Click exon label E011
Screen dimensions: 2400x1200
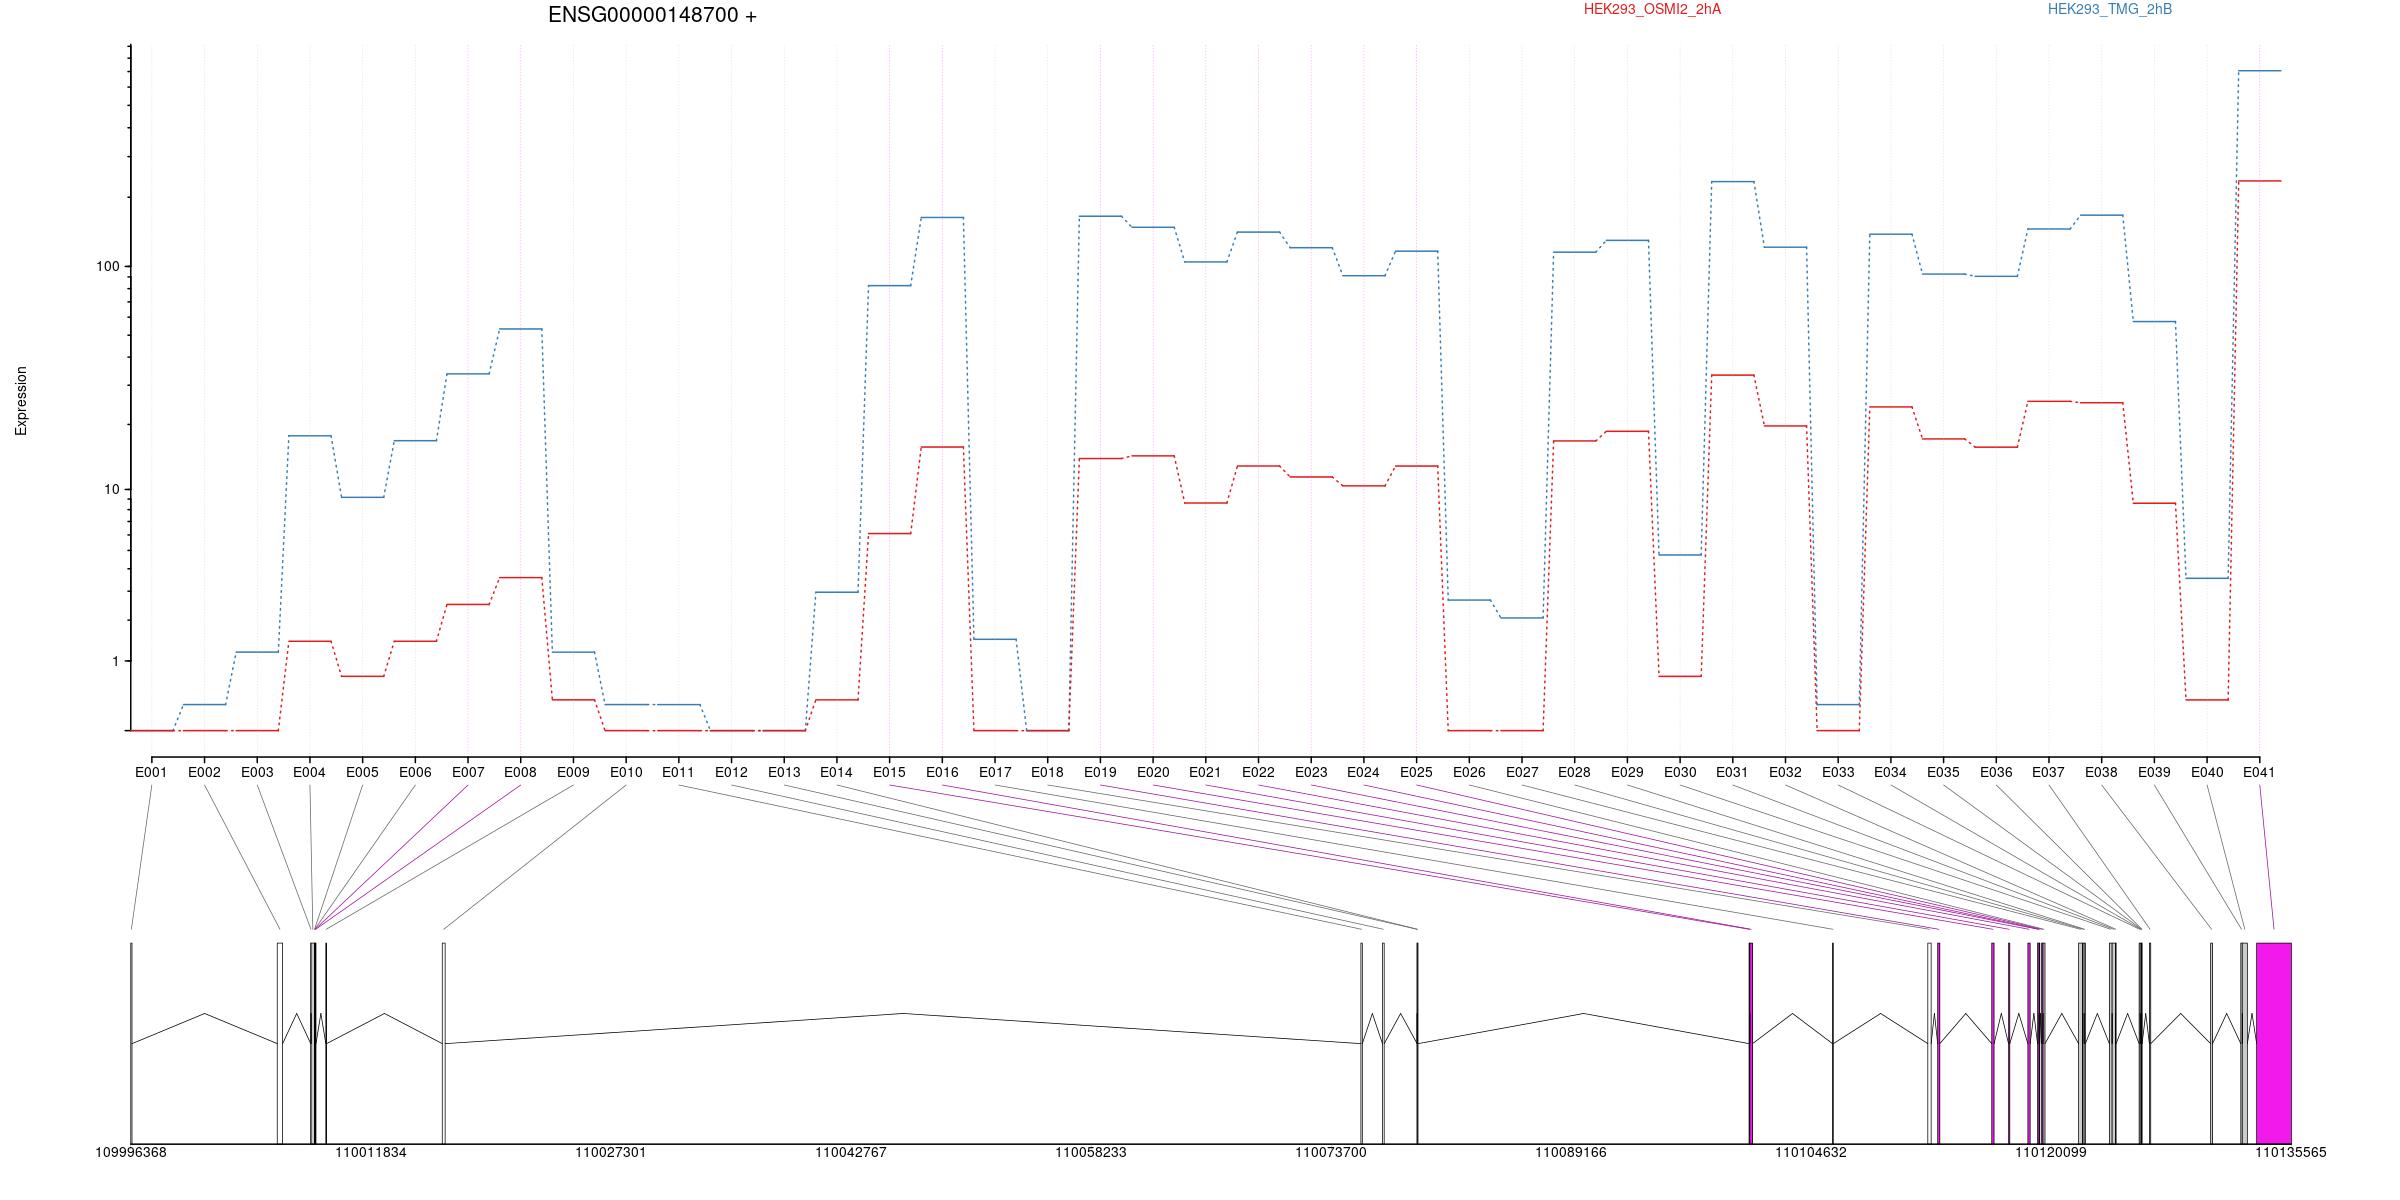pos(678,772)
